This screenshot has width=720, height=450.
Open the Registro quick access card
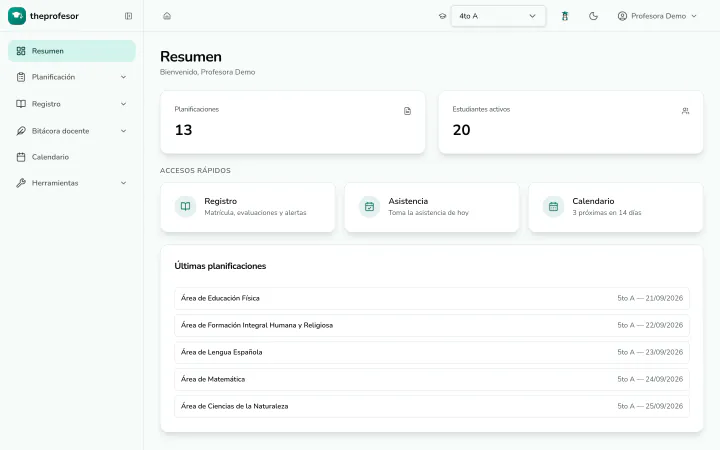[x=248, y=207]
